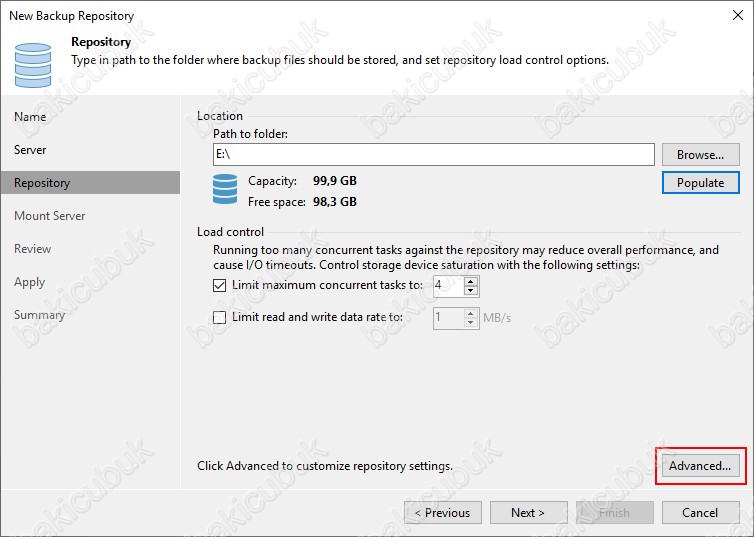Select the Summary wizard step
754x537 pixels.
tap(39, 315)
